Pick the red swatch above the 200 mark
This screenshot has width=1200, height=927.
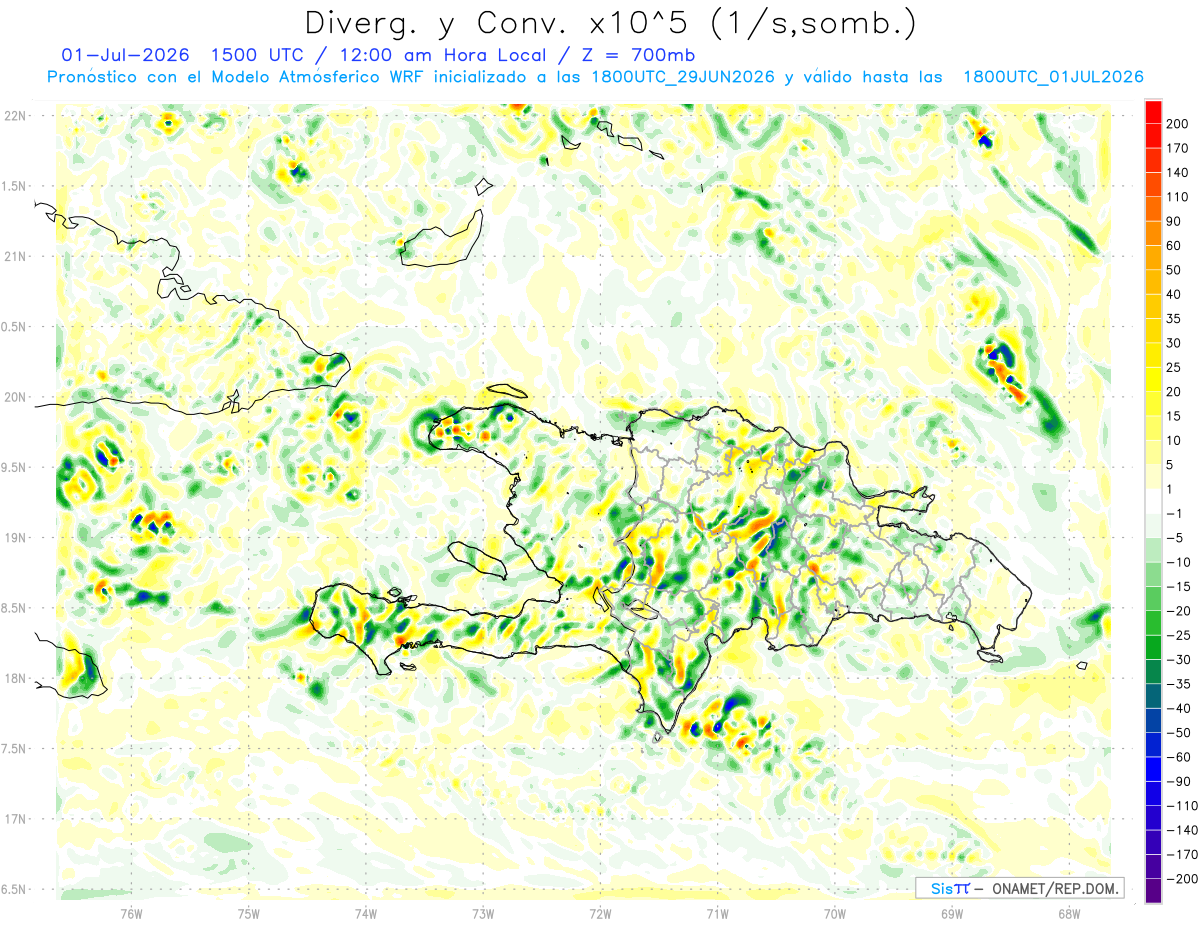tap(1153, 112)
